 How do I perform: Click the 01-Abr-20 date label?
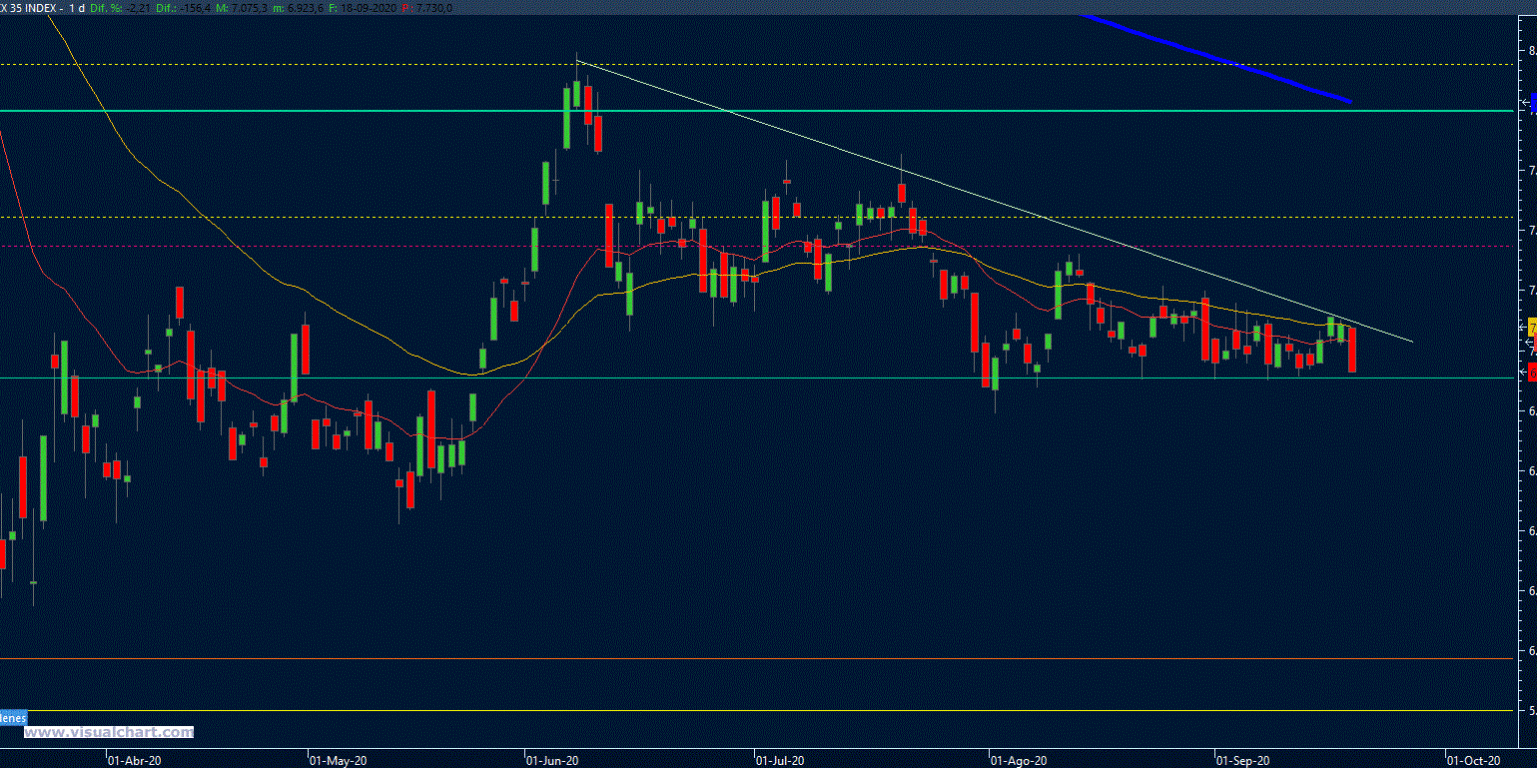pyautogui.click(x=134, y=760)
